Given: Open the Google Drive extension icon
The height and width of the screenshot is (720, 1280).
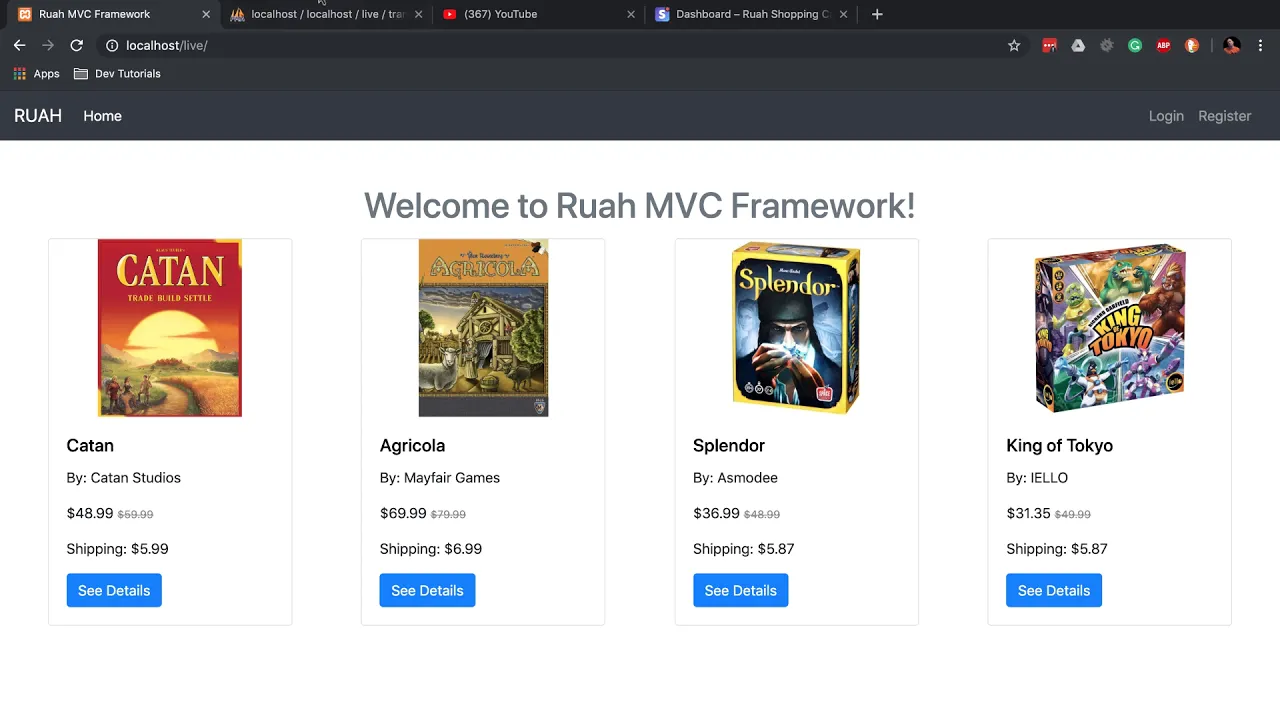Looking at the screenshot, I should click(1078, 45).
